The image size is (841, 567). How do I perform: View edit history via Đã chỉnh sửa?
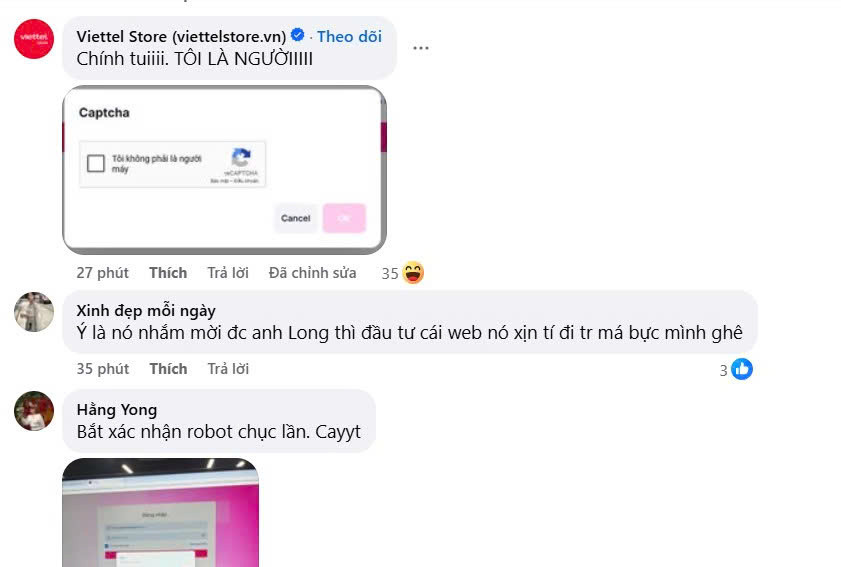(312, 273)
